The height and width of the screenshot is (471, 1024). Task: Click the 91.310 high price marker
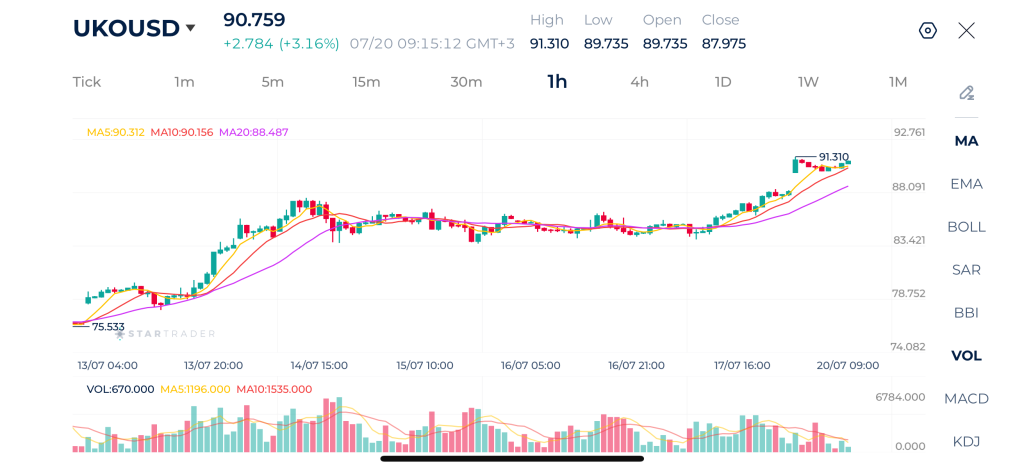(x=834, y=157)
